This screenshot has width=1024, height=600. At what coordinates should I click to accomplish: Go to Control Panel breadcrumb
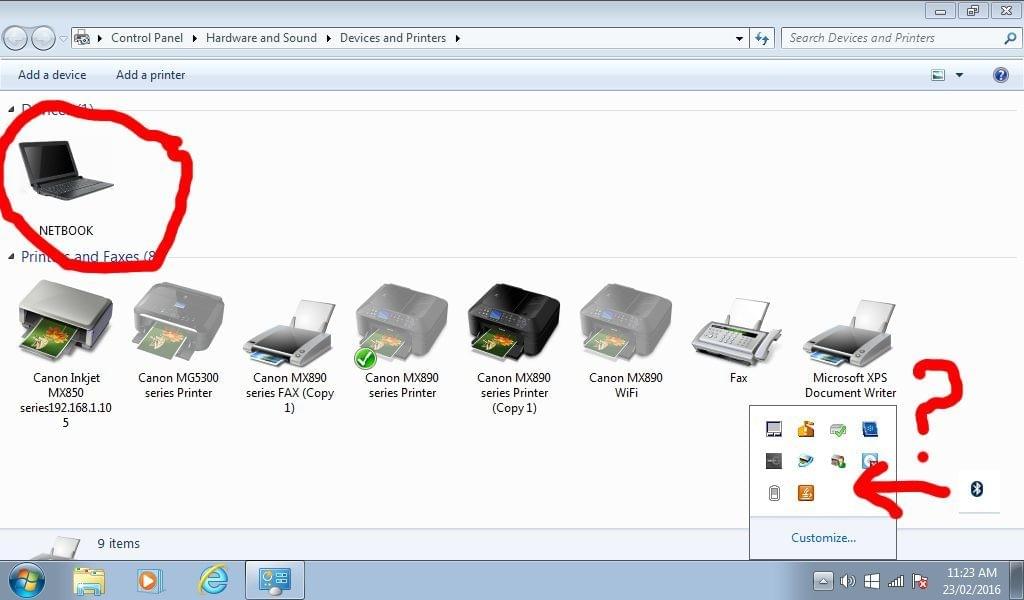click(x=147, y=38)
